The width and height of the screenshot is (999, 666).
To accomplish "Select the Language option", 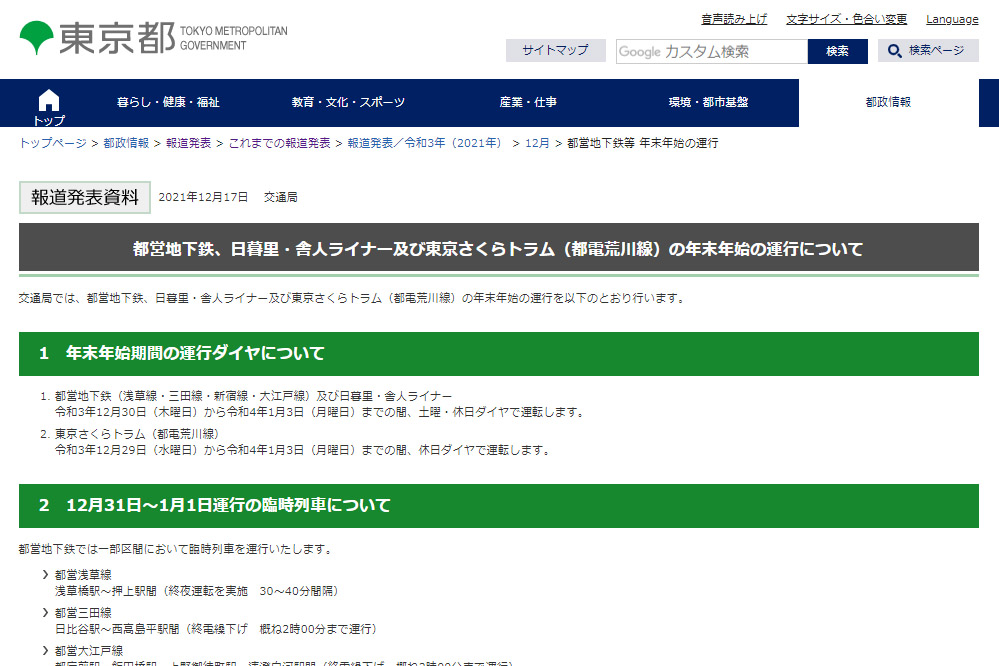I will tap(952, 18).
